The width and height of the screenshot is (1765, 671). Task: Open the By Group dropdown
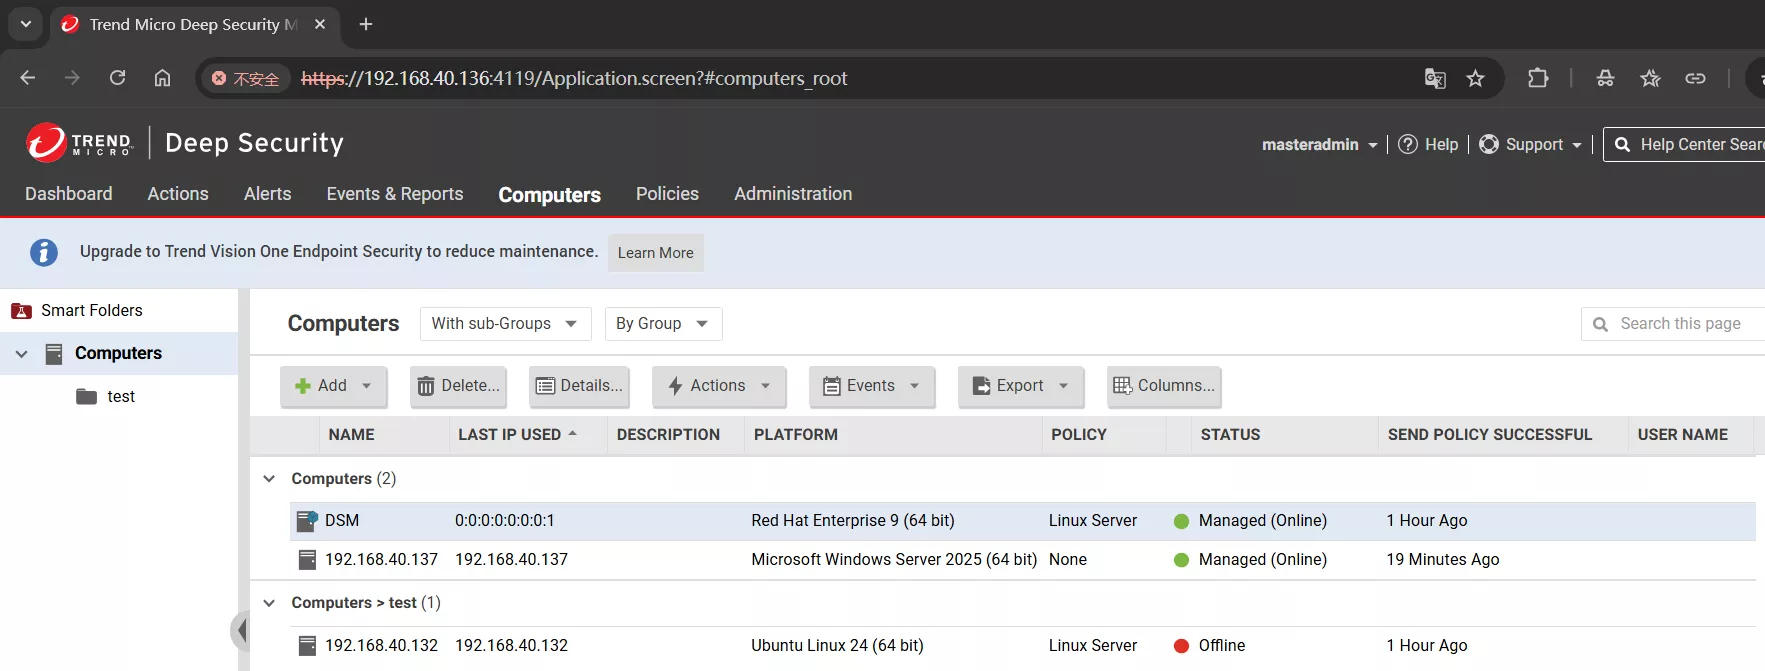point(662,324)
